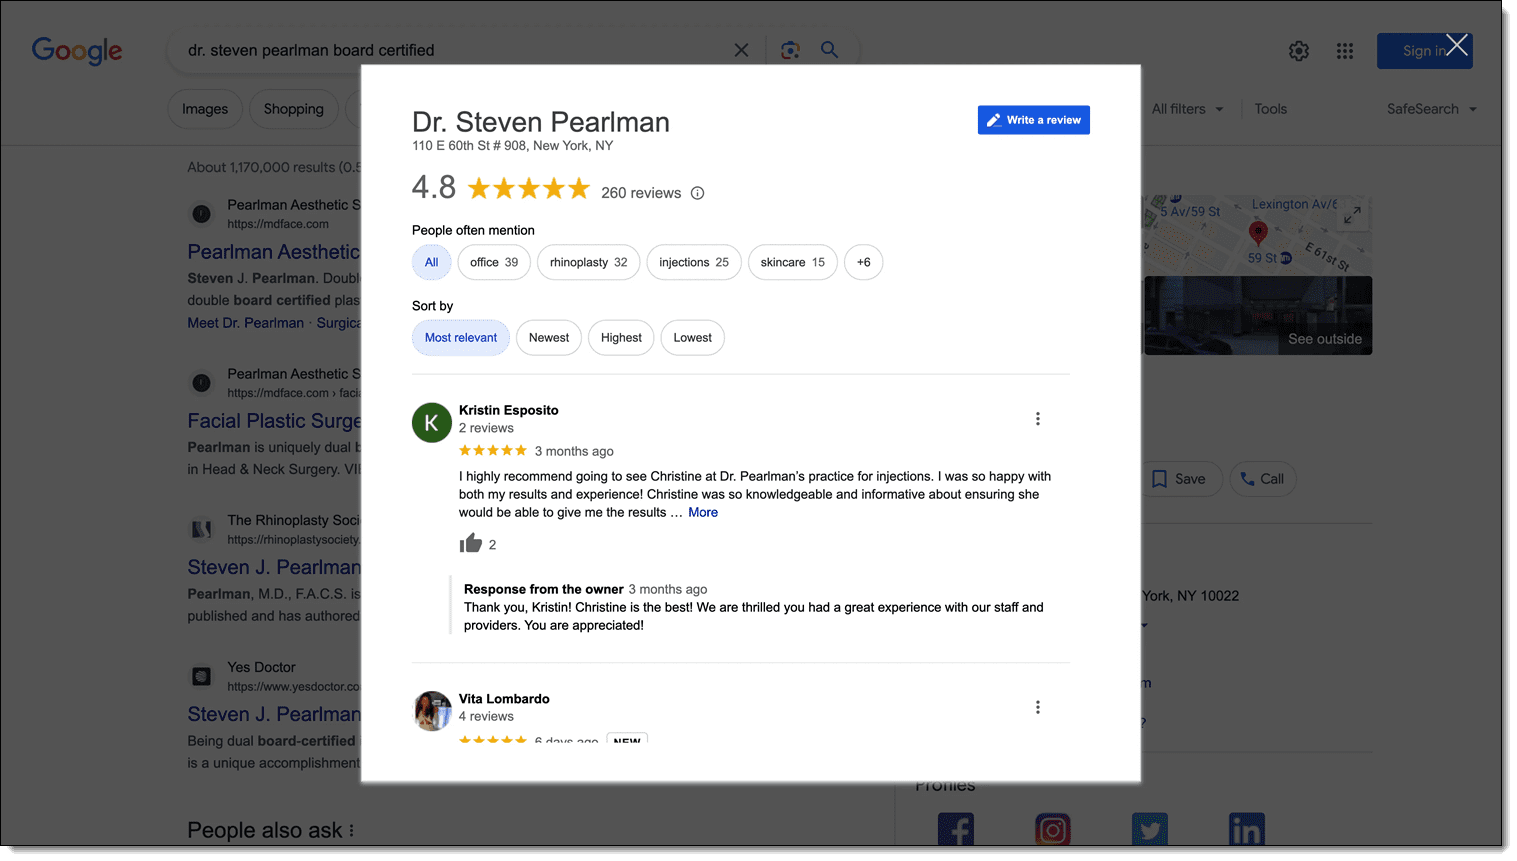Open the three-dot menu for Vita Lombardo's review
This screenshot has height=861, width=1517.
click(x=1037, y=707)
